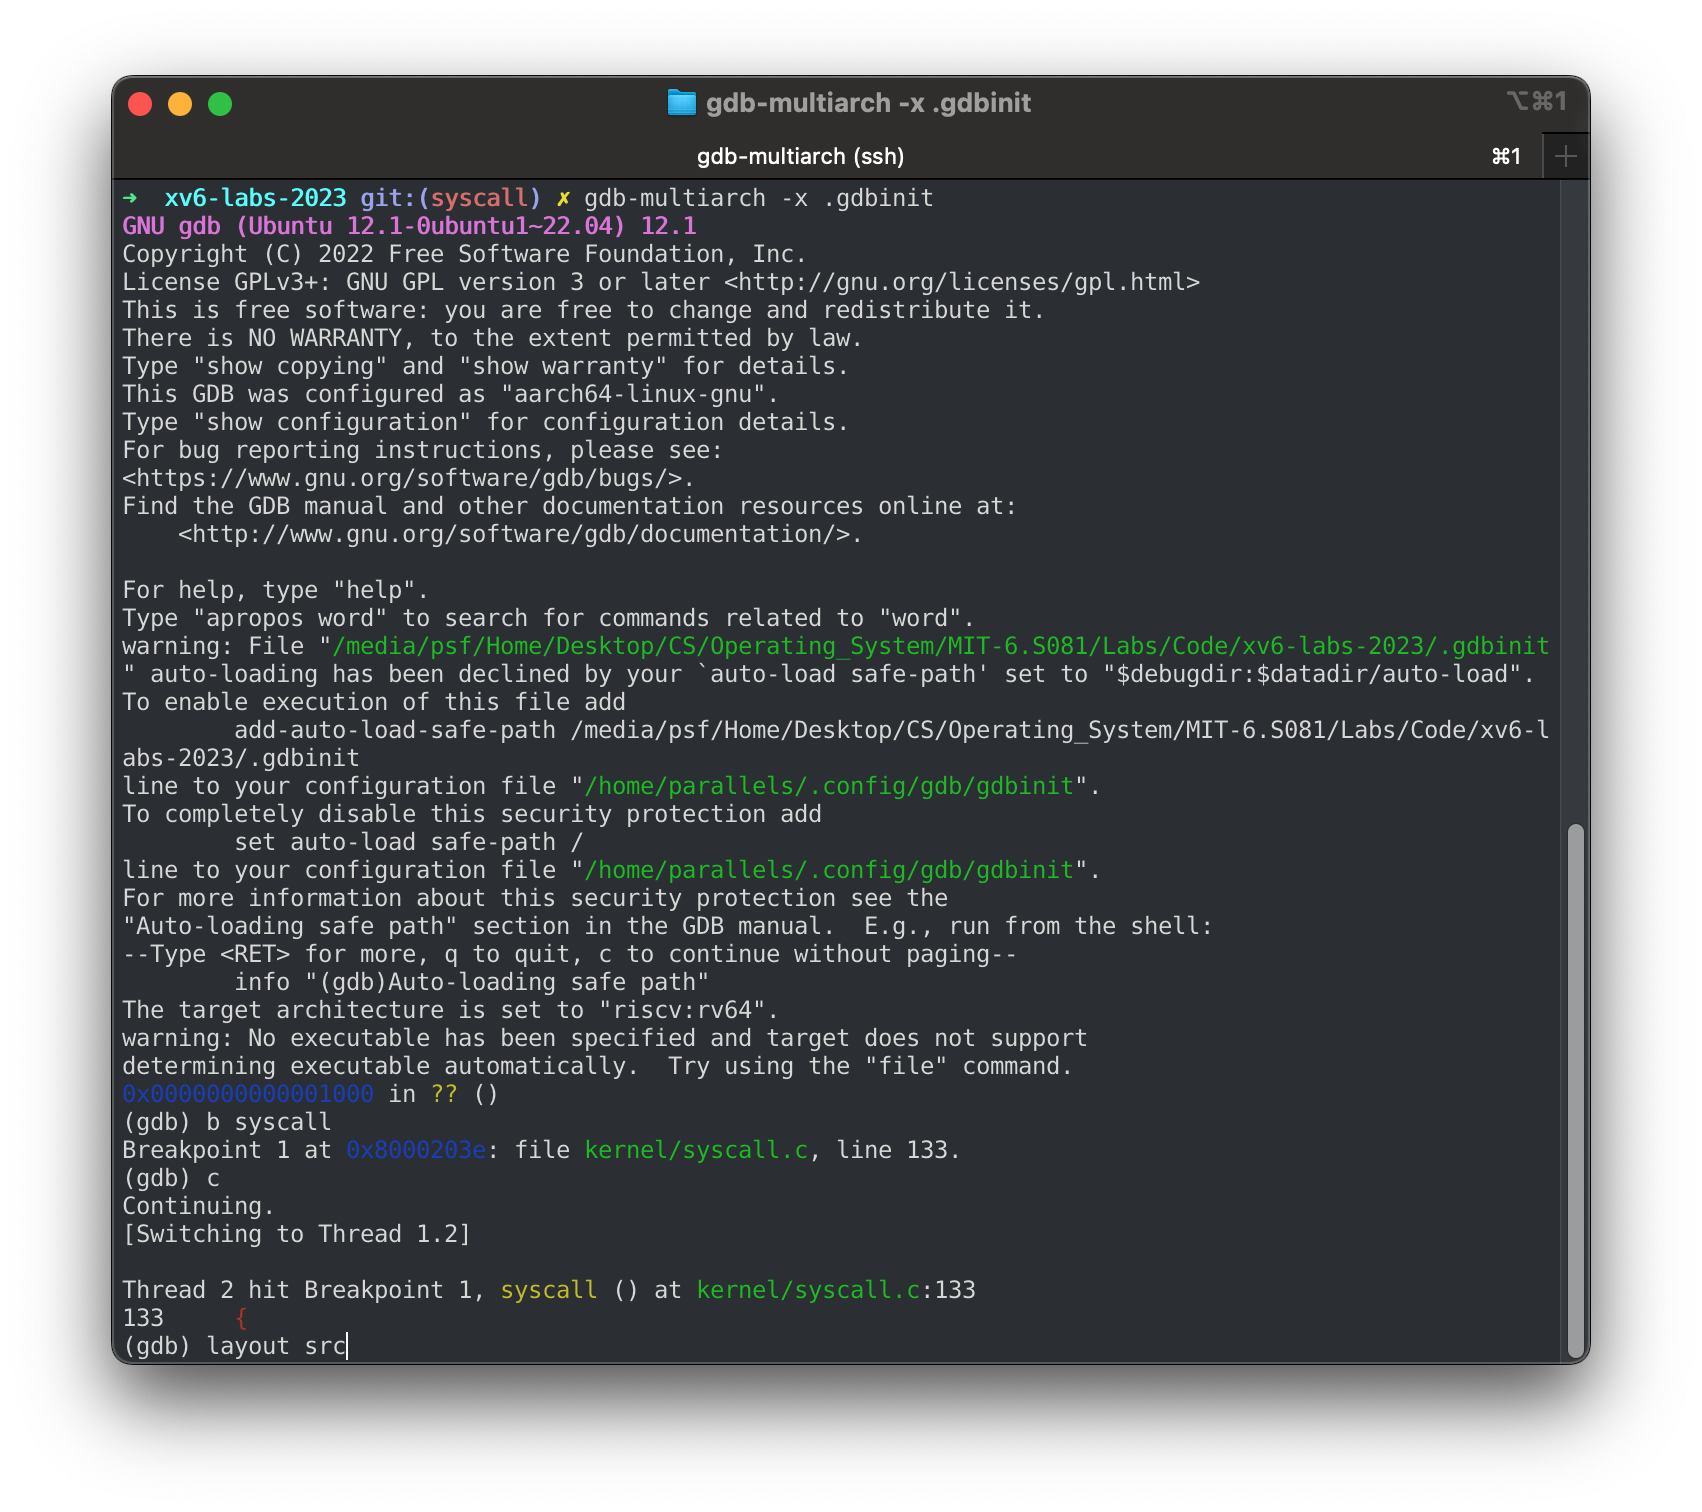1702x1512 pixels.
Task: Click the green zoom traffic light
Action: [x=220, y=103]
